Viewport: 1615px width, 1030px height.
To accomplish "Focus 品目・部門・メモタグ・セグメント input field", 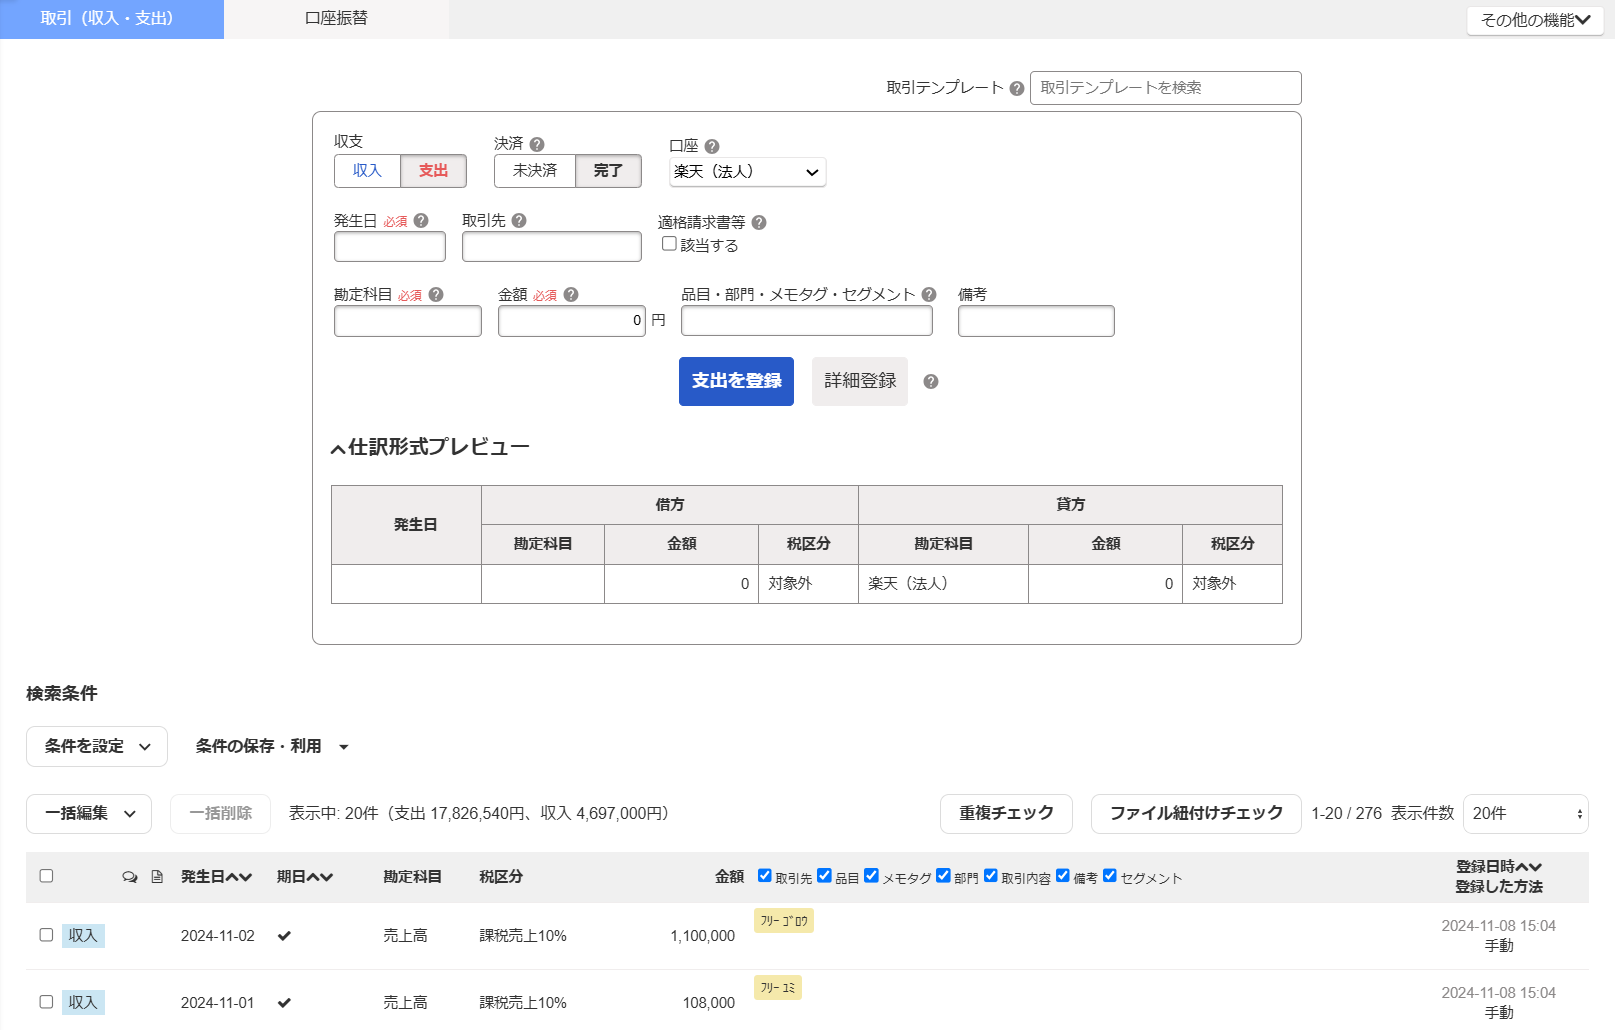I will tap(807, 321).
